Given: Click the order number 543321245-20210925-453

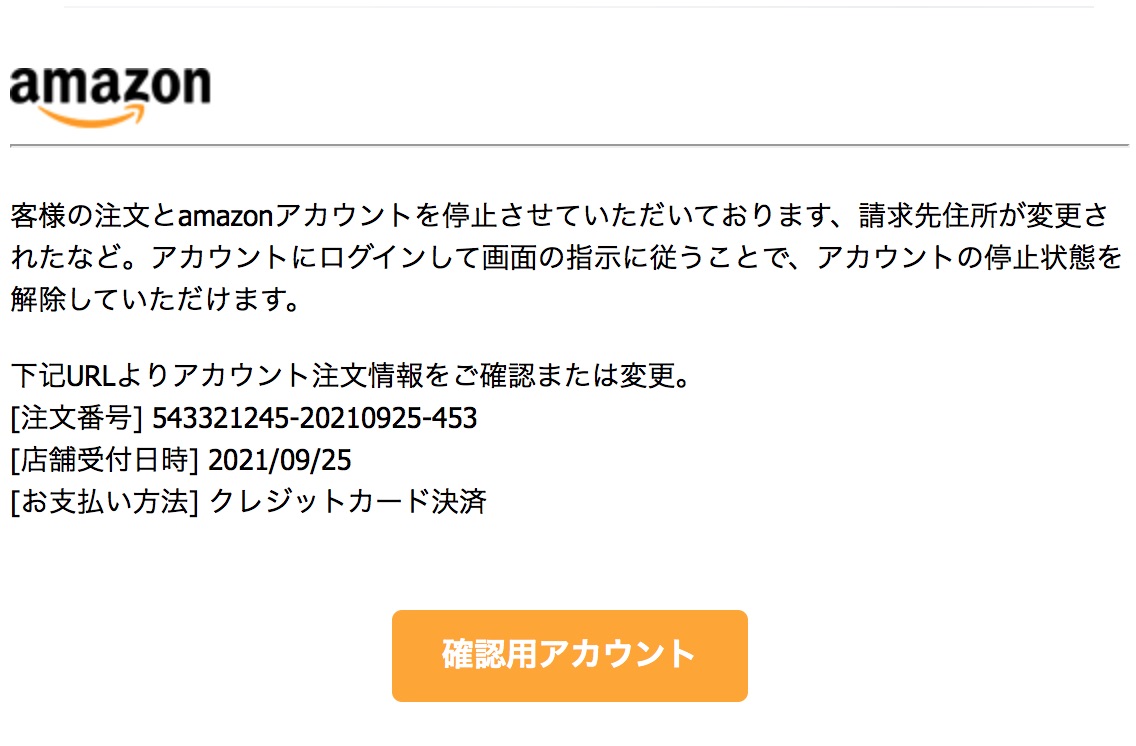Looking at the screenshot, I should [315, 418].
